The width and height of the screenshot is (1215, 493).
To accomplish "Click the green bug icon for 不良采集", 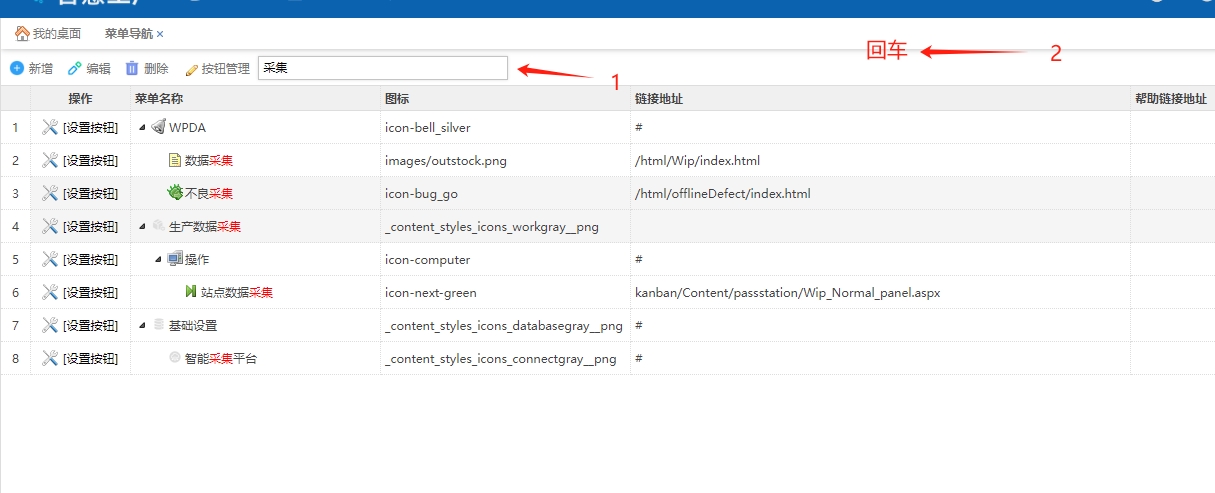I will [175, 193].
